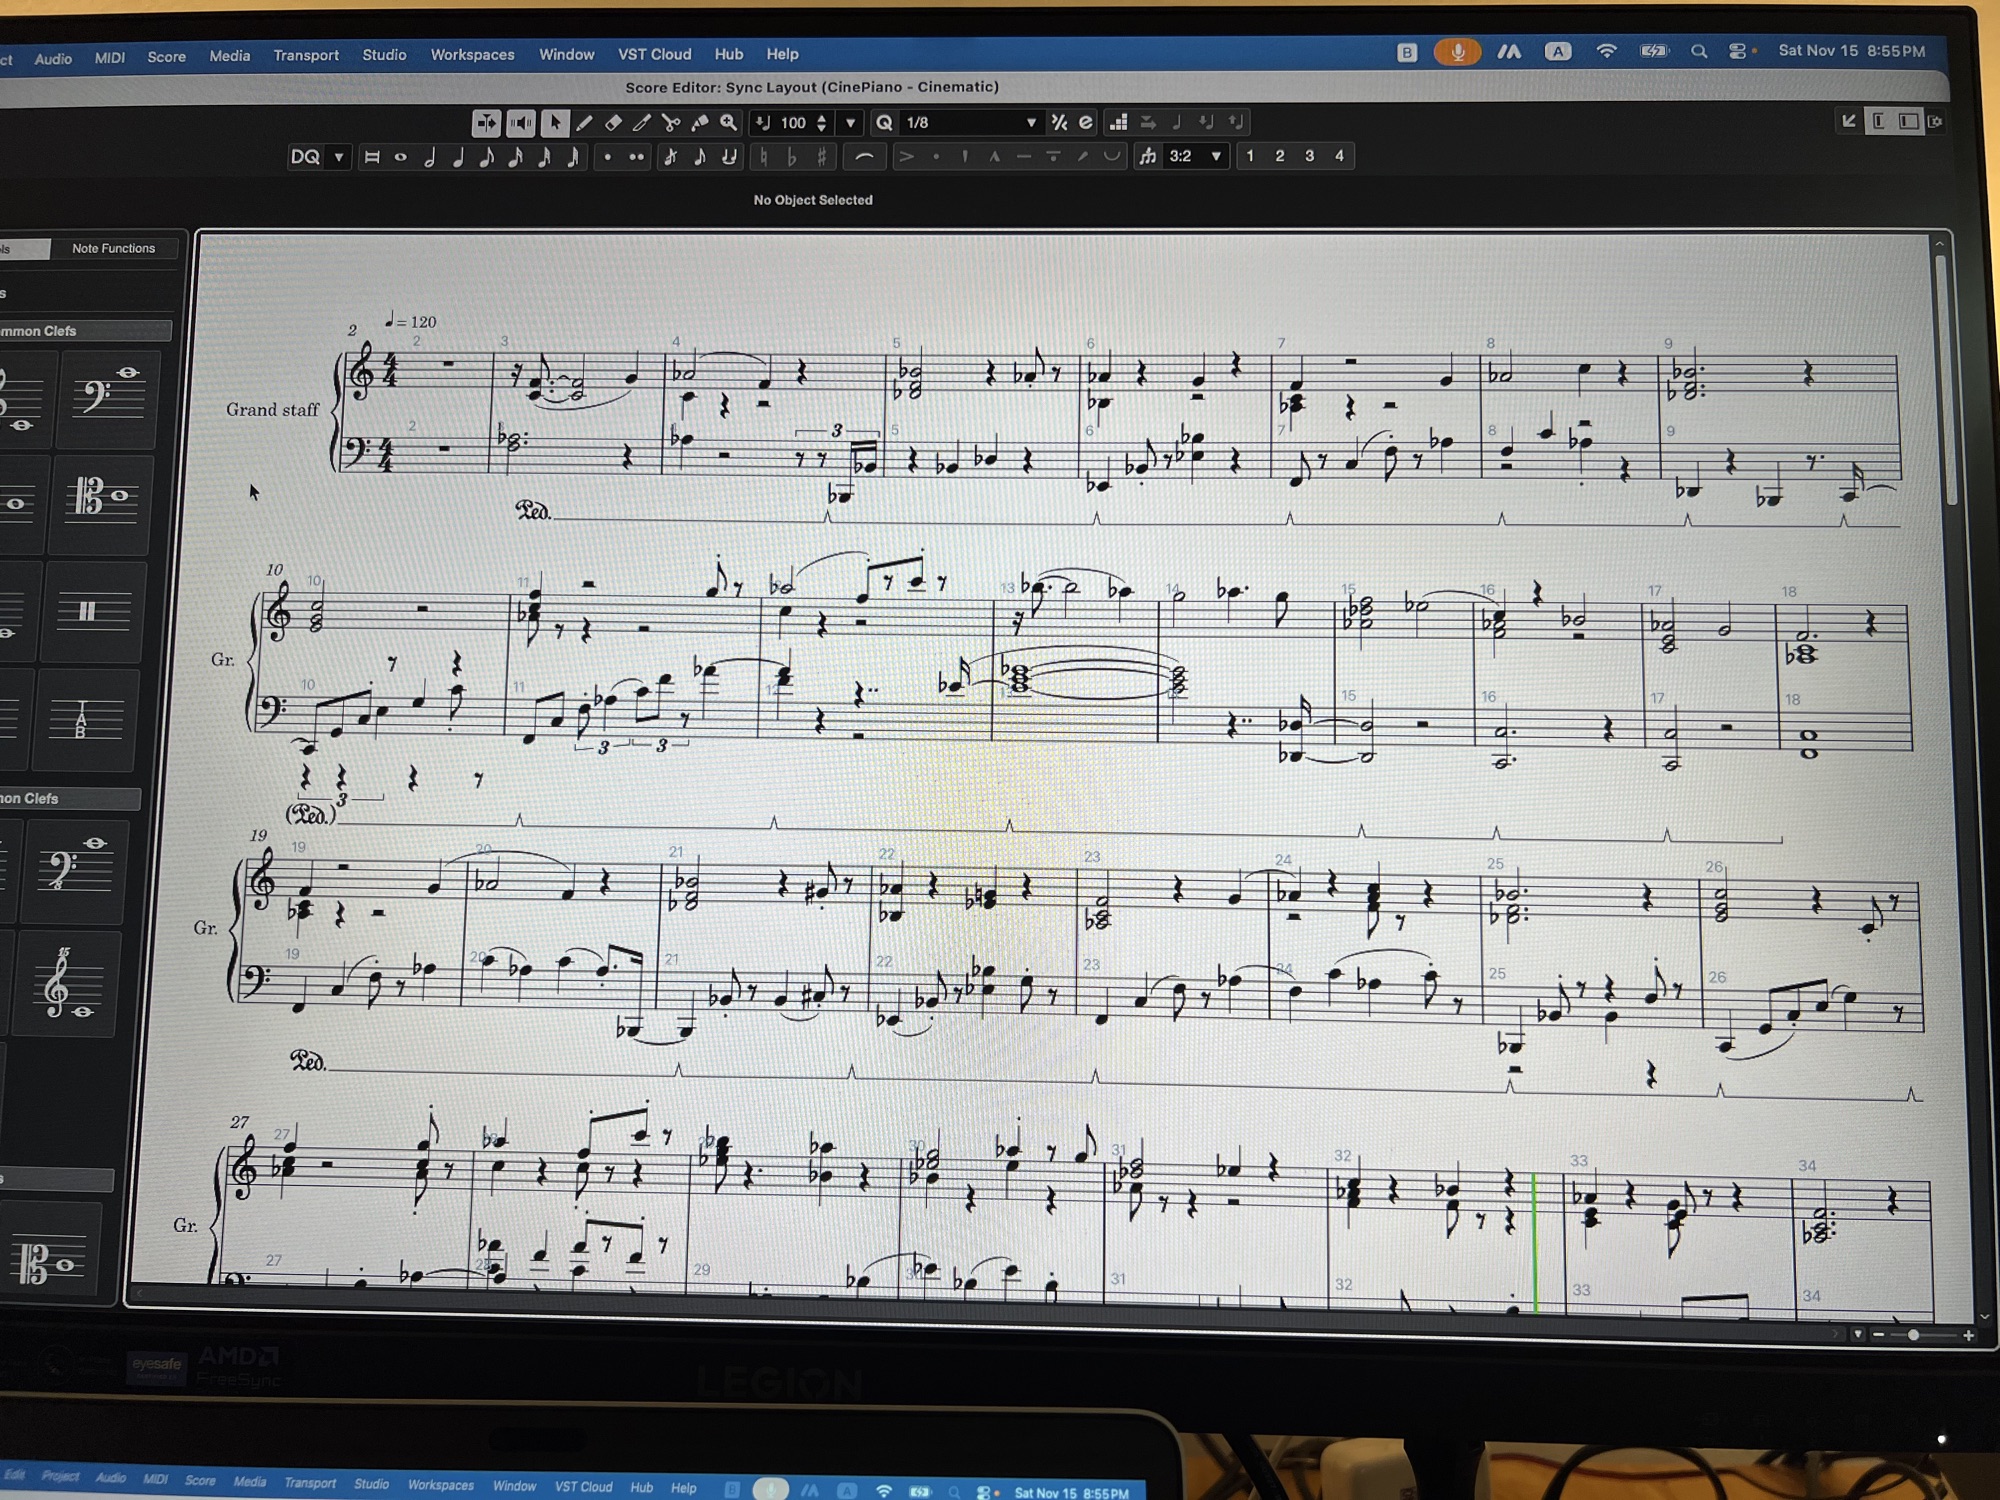Image resolution: width=2000 pixels, height=1500 pixels.
Task: Click the Note Functions tab
Action: [x=113, y=248]
